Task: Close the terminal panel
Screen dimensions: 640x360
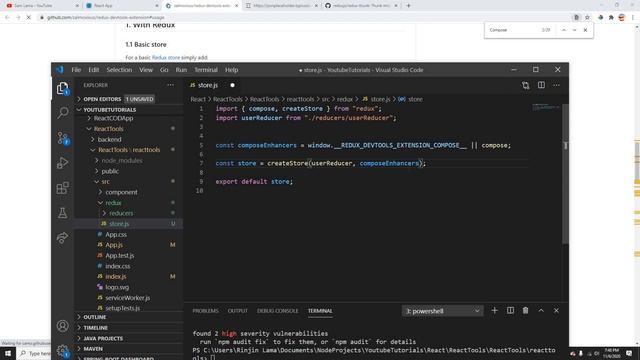Action: tap(556, 311)
